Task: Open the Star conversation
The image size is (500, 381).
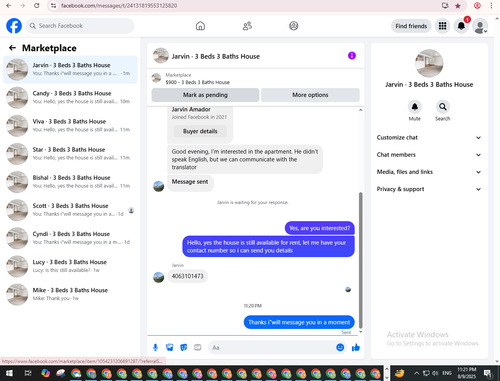Action: click(70, 154)
